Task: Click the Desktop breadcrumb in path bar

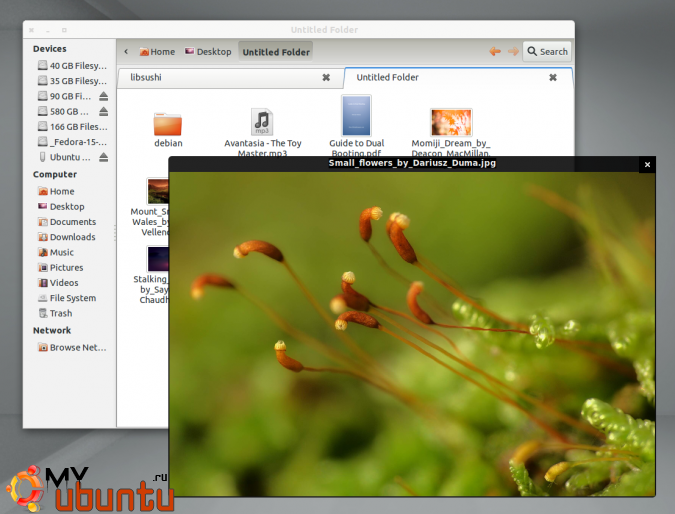Action: click(208, 52)
